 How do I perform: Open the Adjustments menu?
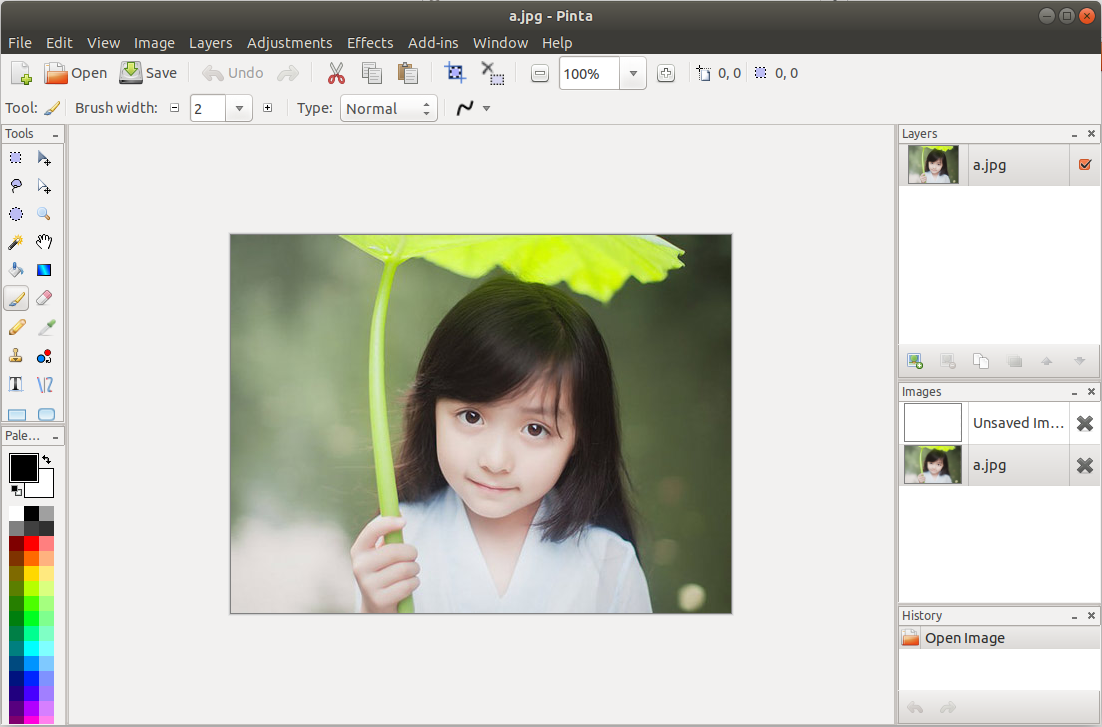tap(290, 43)
